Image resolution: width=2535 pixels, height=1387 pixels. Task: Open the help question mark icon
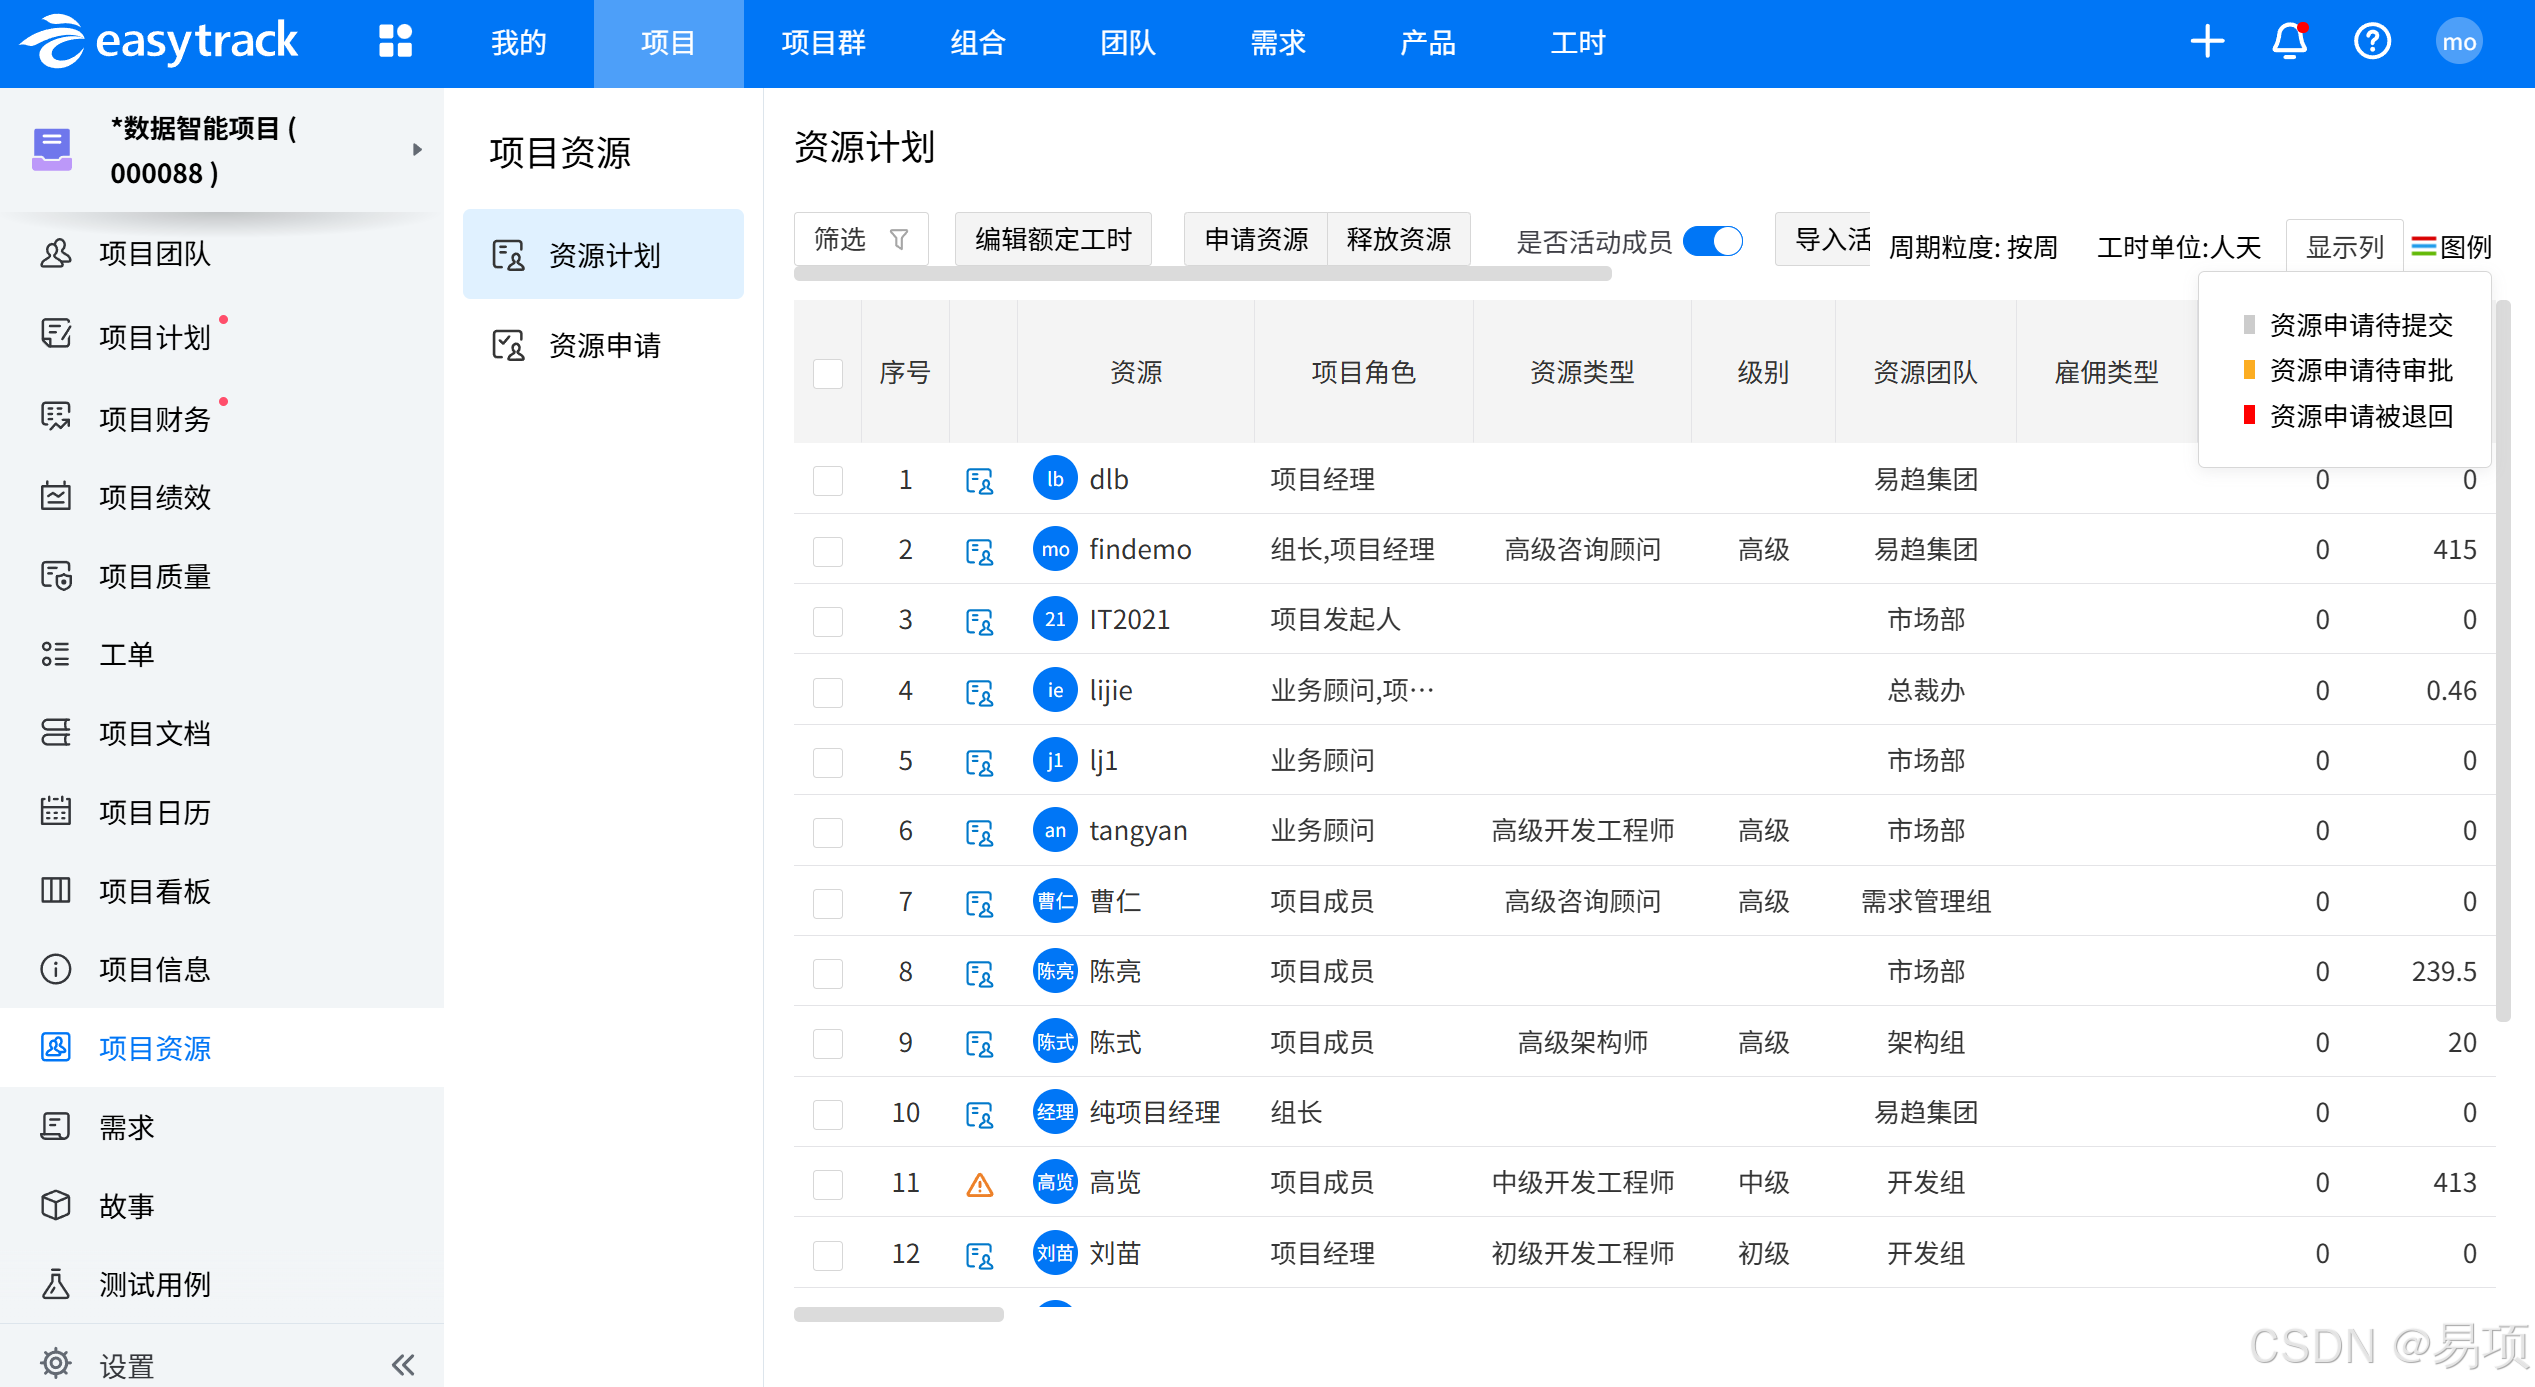(x=2372, y=42)
